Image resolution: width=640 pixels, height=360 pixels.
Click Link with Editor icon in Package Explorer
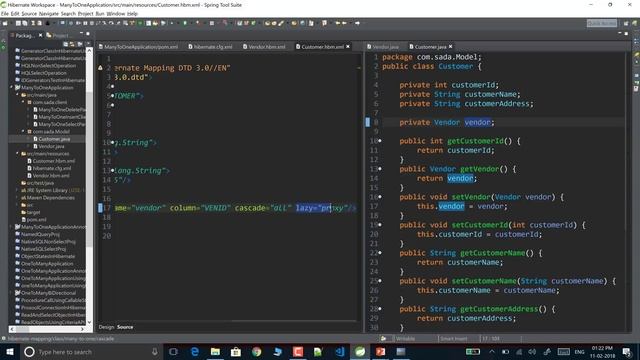[72, 44]
